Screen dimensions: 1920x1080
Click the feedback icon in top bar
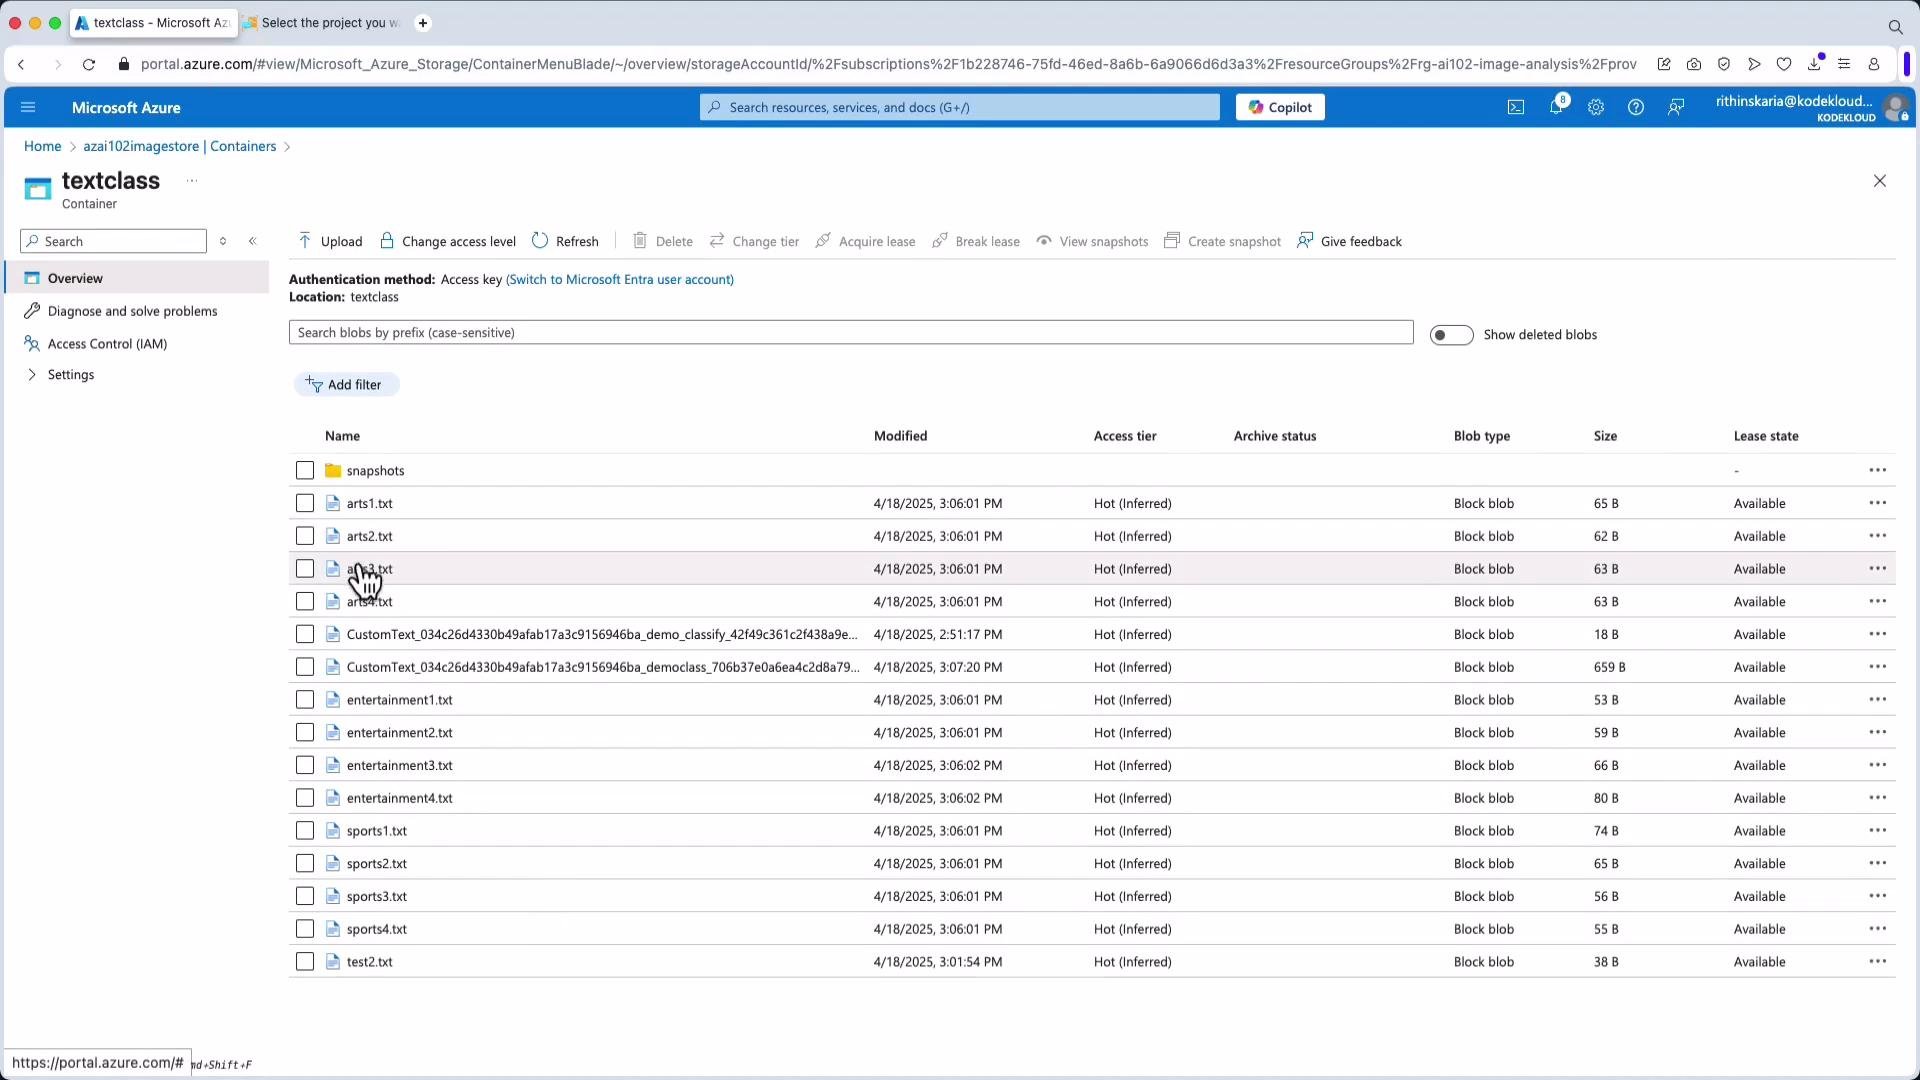click(x=1676, y=107)
